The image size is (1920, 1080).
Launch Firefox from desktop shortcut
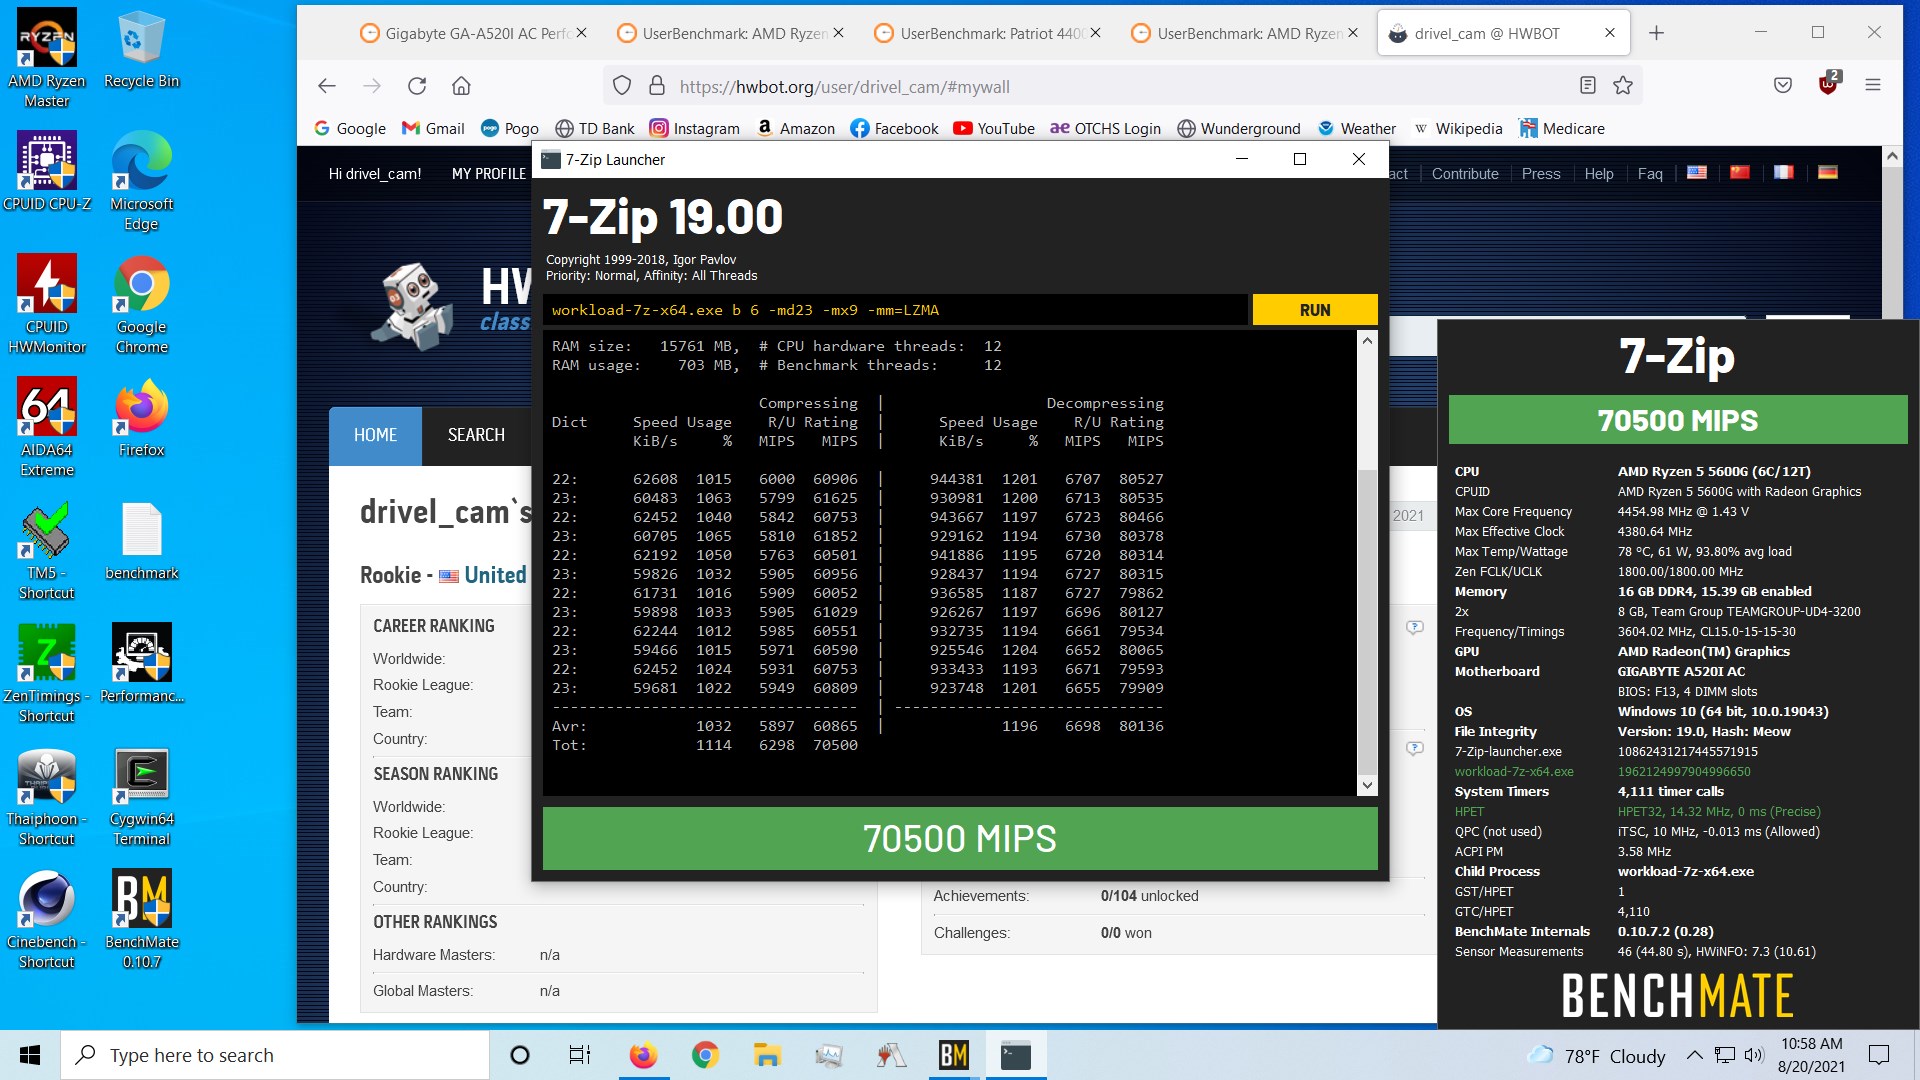[141, 418]
